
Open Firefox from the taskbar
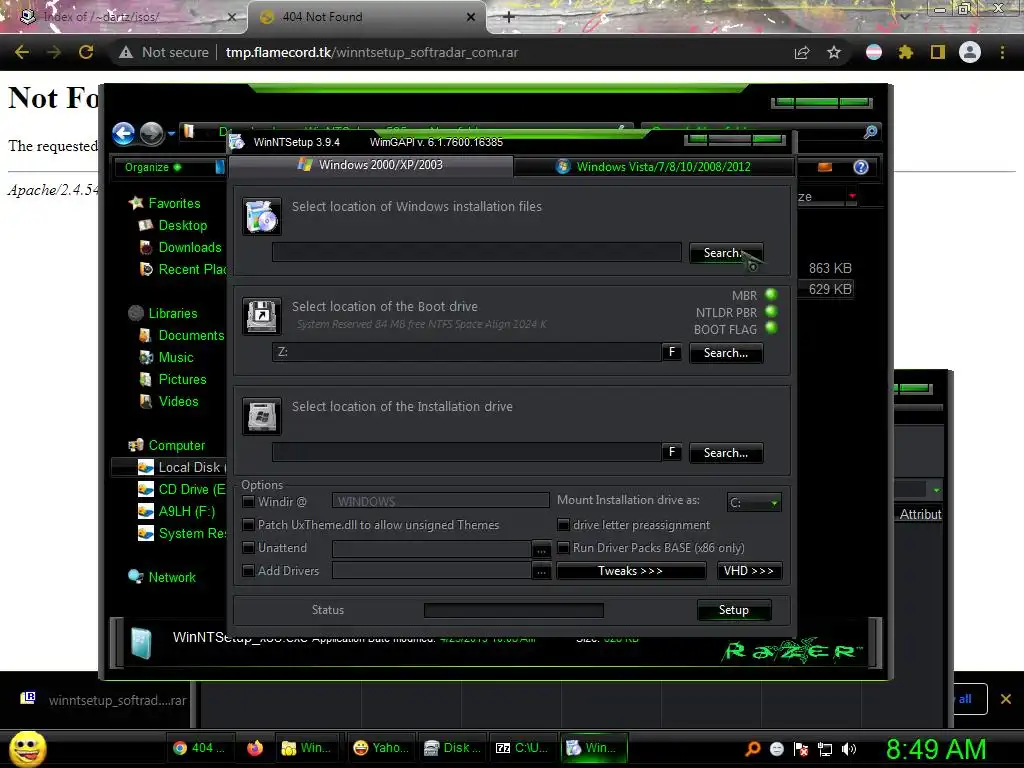tap(255, 748)
